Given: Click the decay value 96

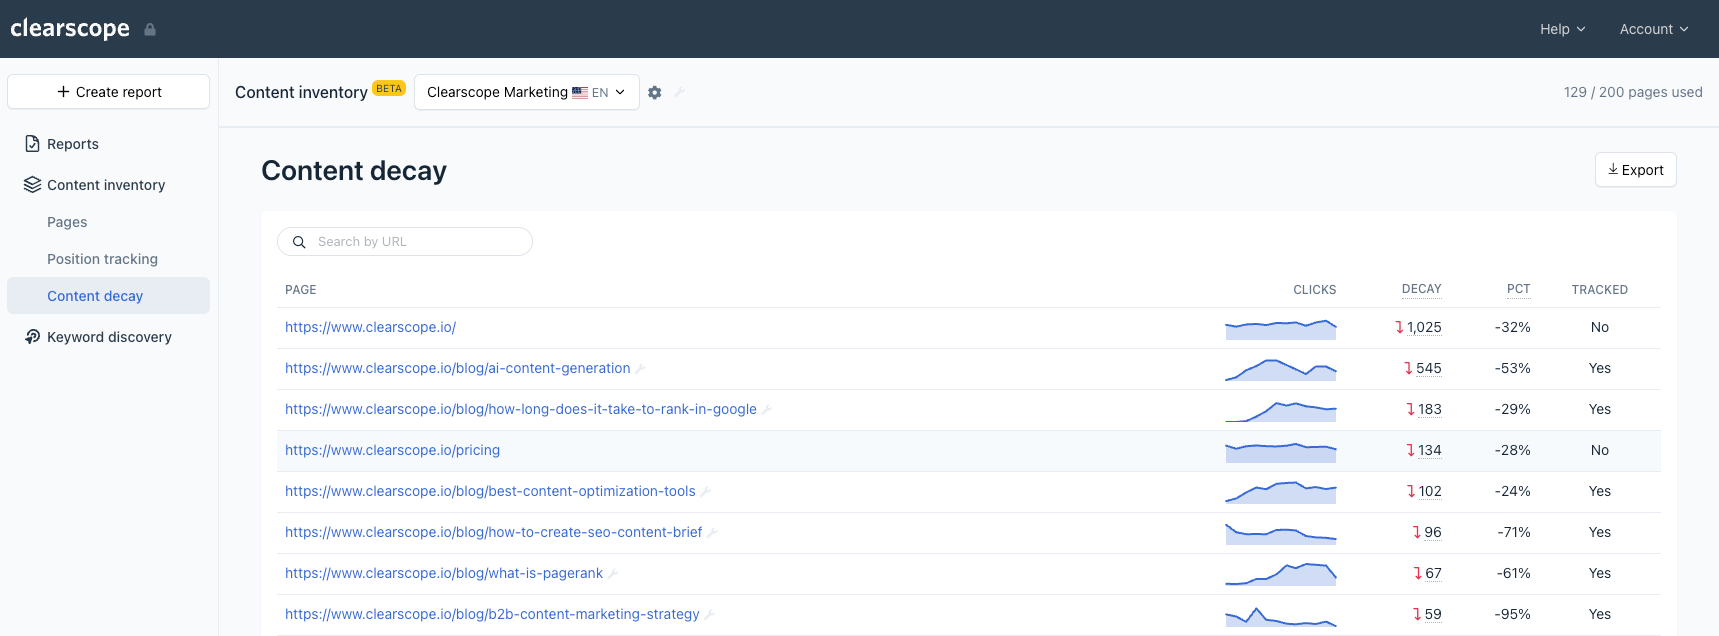Looking at the screenshot, I should coord(1433,532).
